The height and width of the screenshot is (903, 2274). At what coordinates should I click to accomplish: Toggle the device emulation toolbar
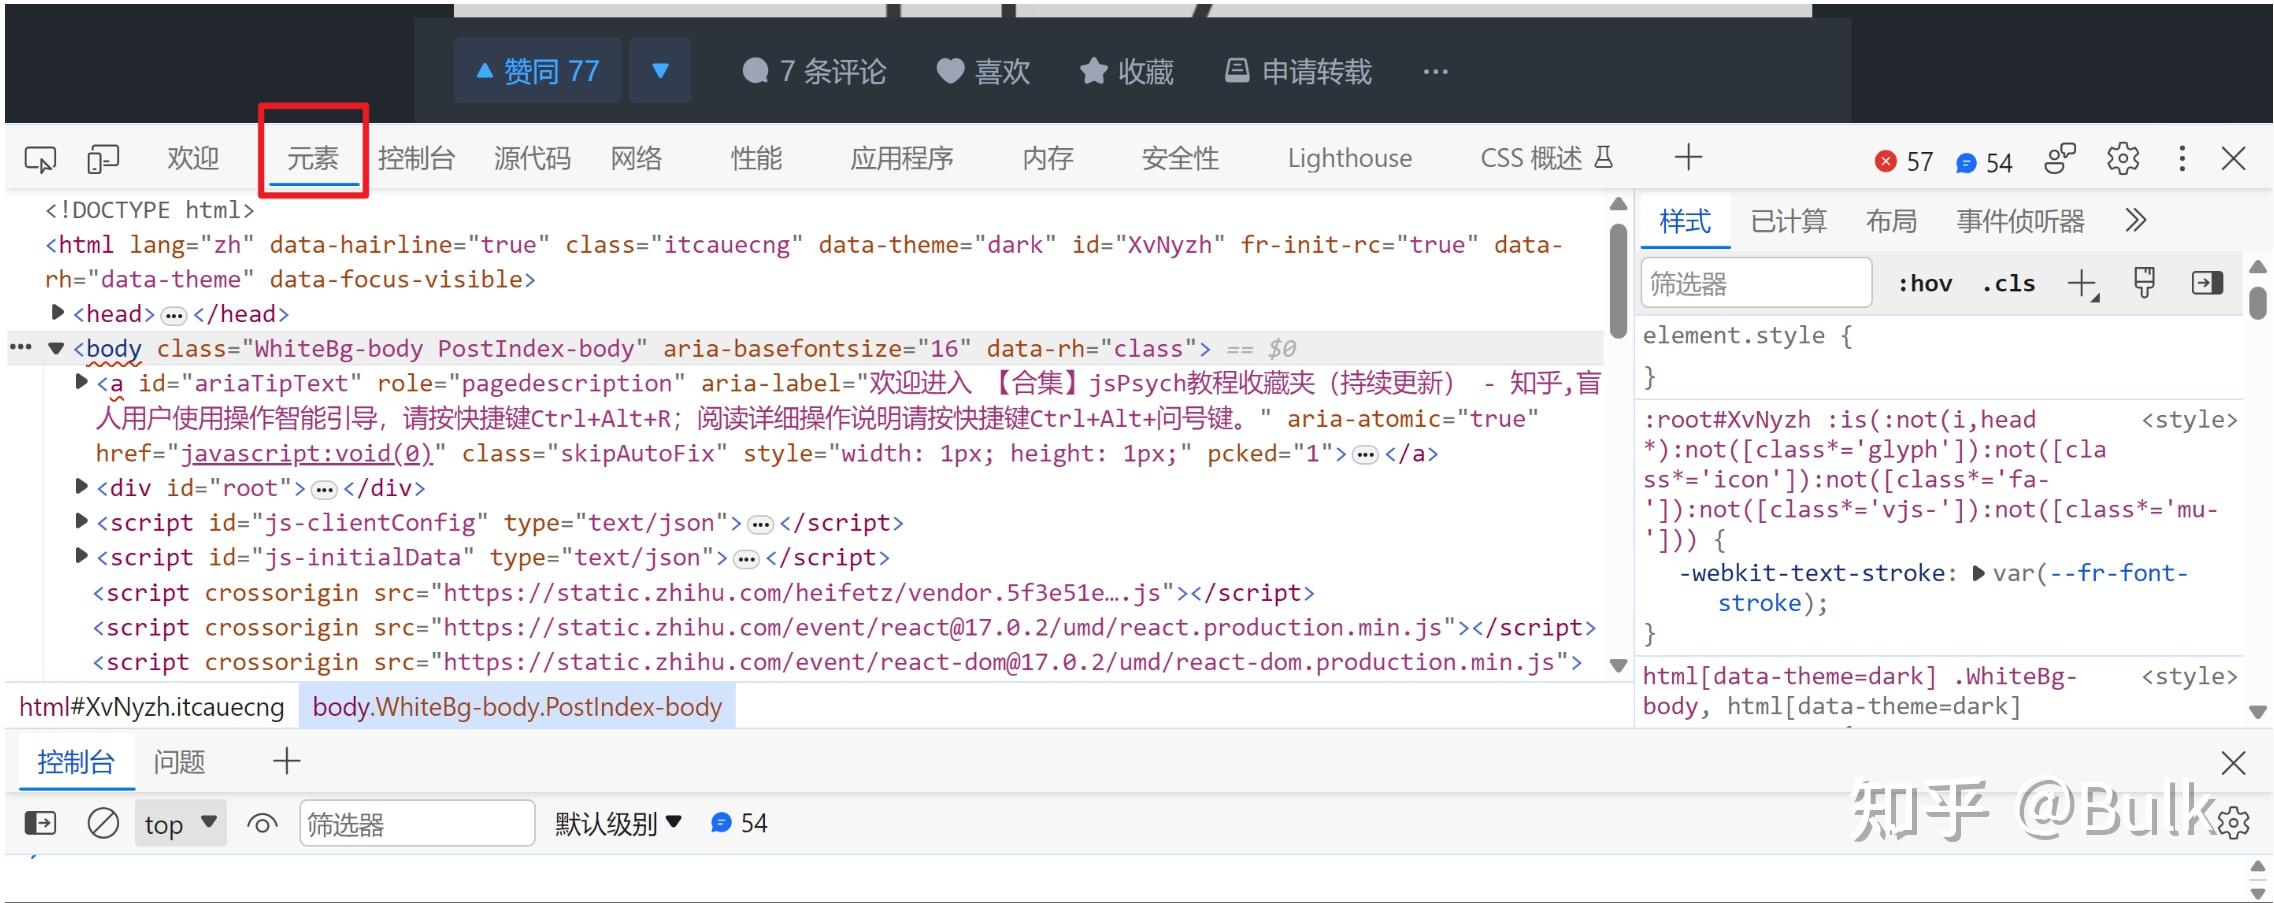[103, 158]
